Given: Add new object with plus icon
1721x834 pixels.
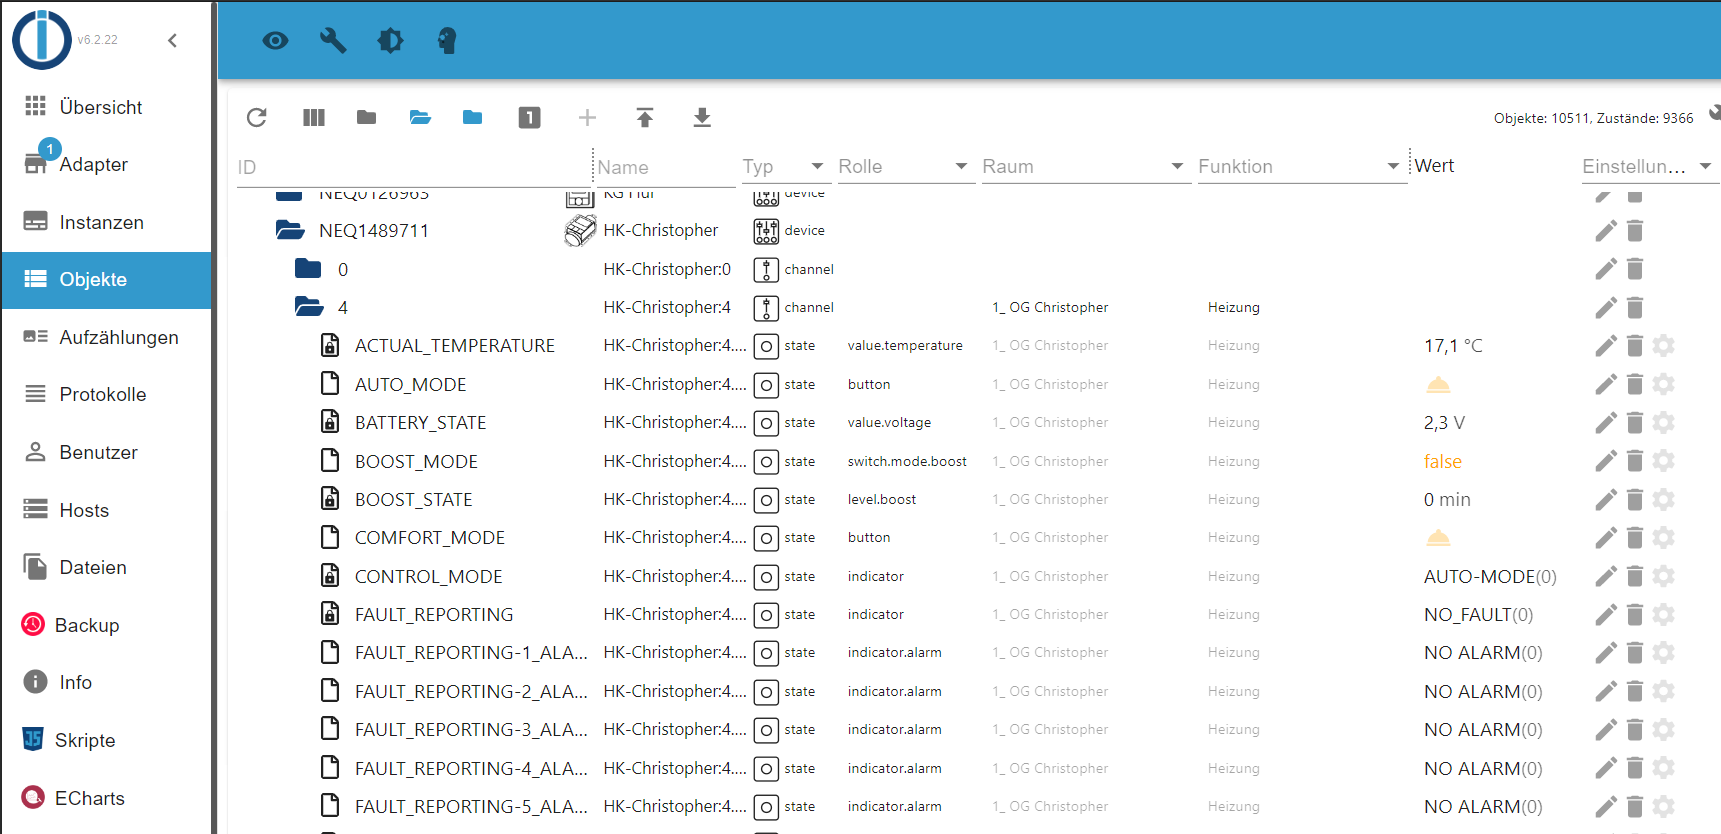Looking at the screenshot, I should (x=587, y=118).
